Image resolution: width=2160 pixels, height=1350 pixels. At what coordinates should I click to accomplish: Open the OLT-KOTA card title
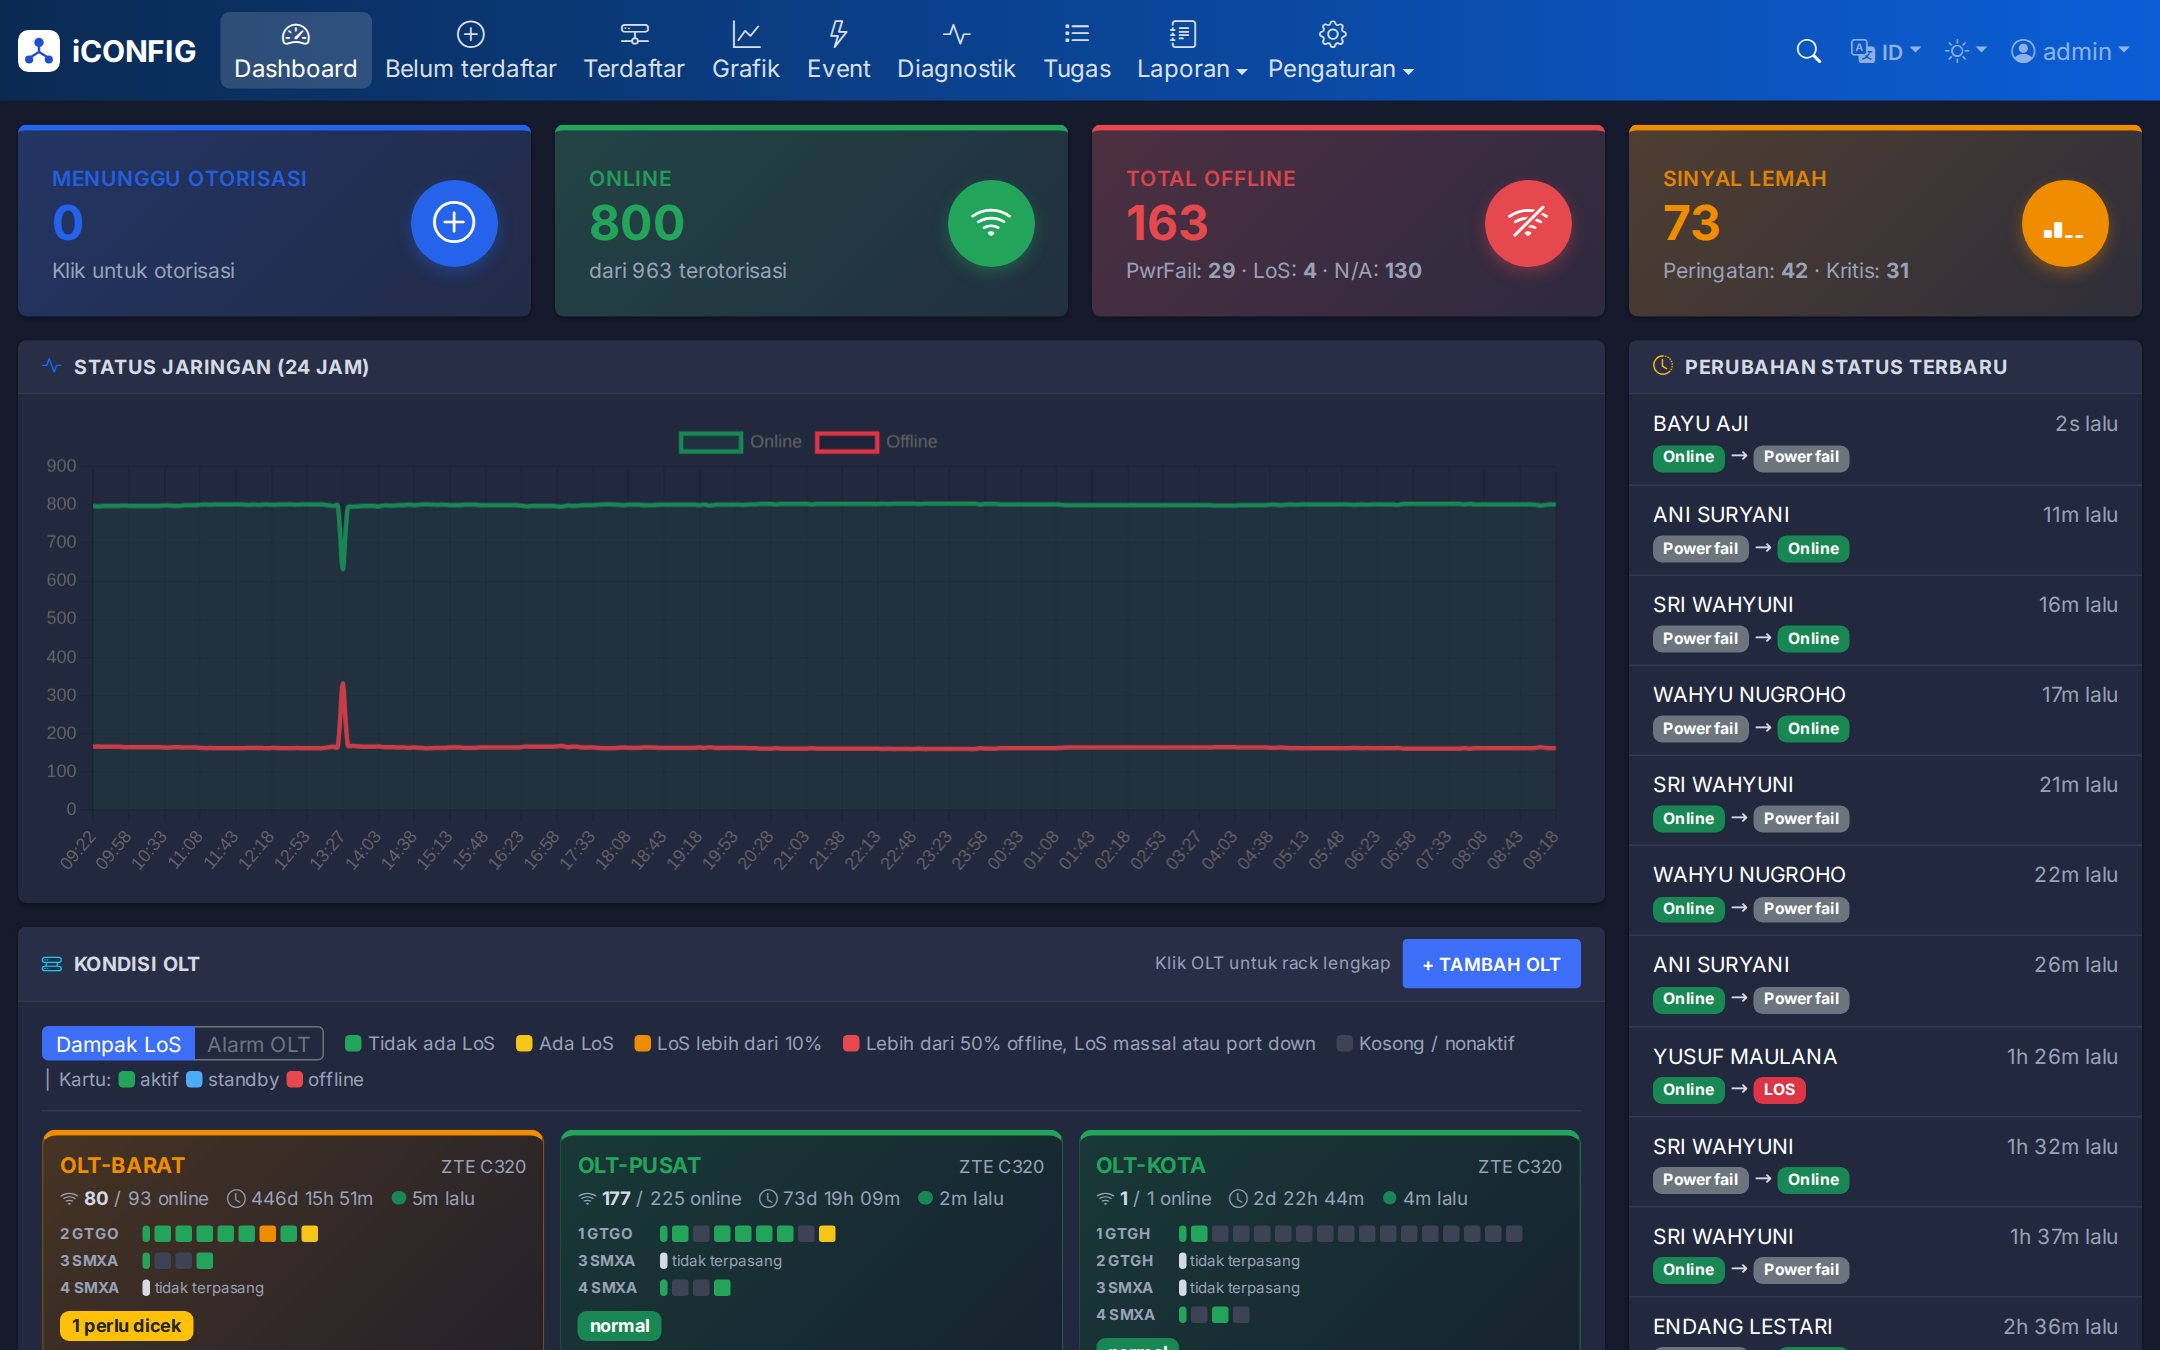click(x=1151, y=1165)
